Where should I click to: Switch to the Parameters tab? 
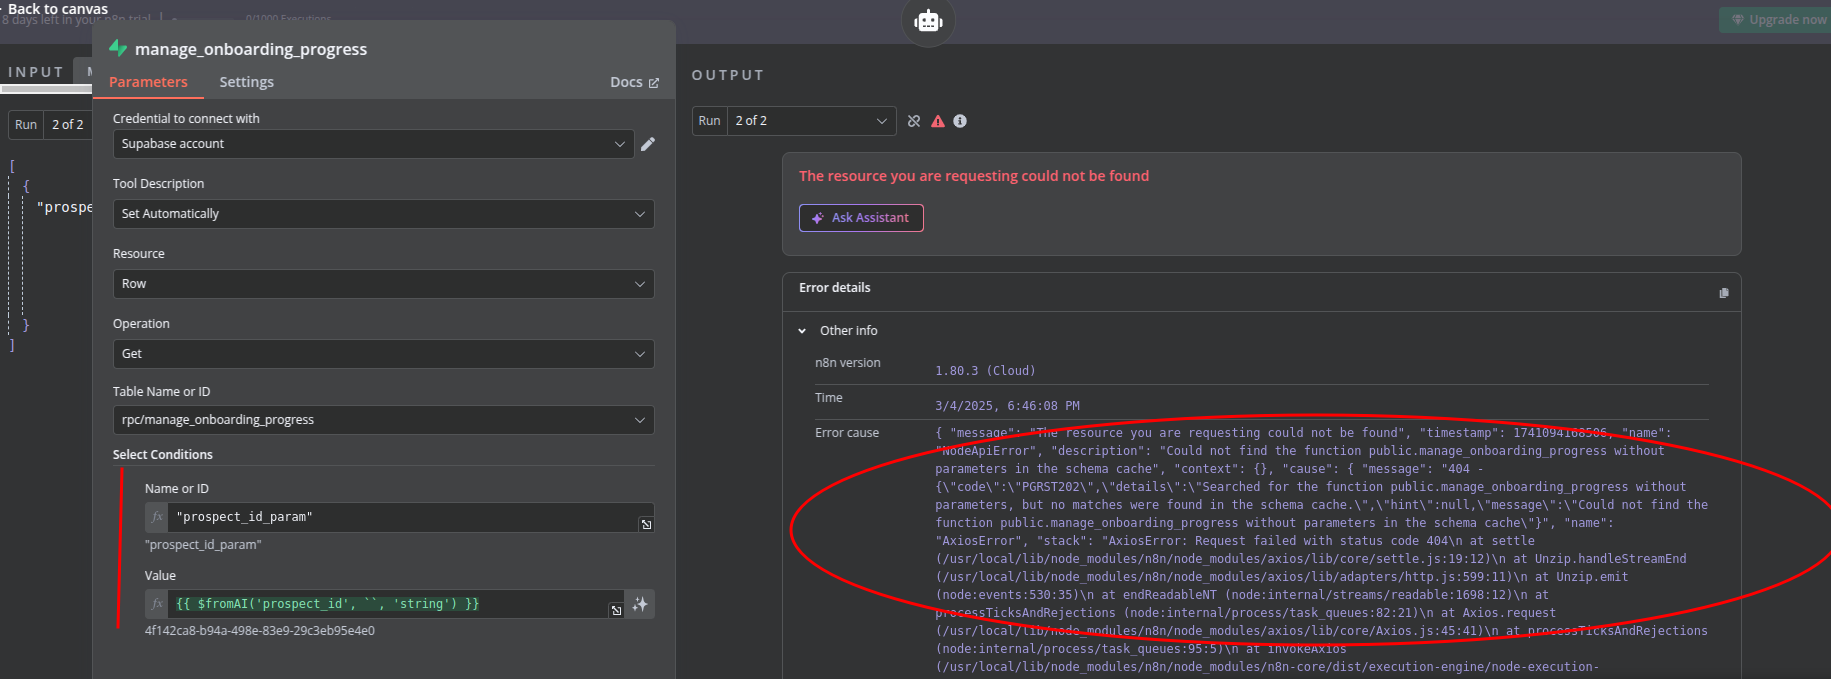pyautogui.click(x=148, y=82)
